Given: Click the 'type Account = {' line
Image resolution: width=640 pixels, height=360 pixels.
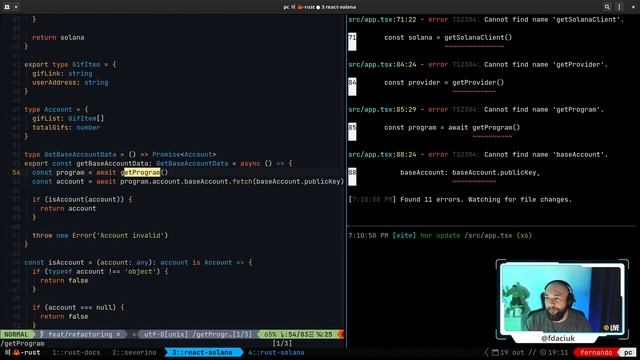Looking at the screenshot, I should 56,109.
